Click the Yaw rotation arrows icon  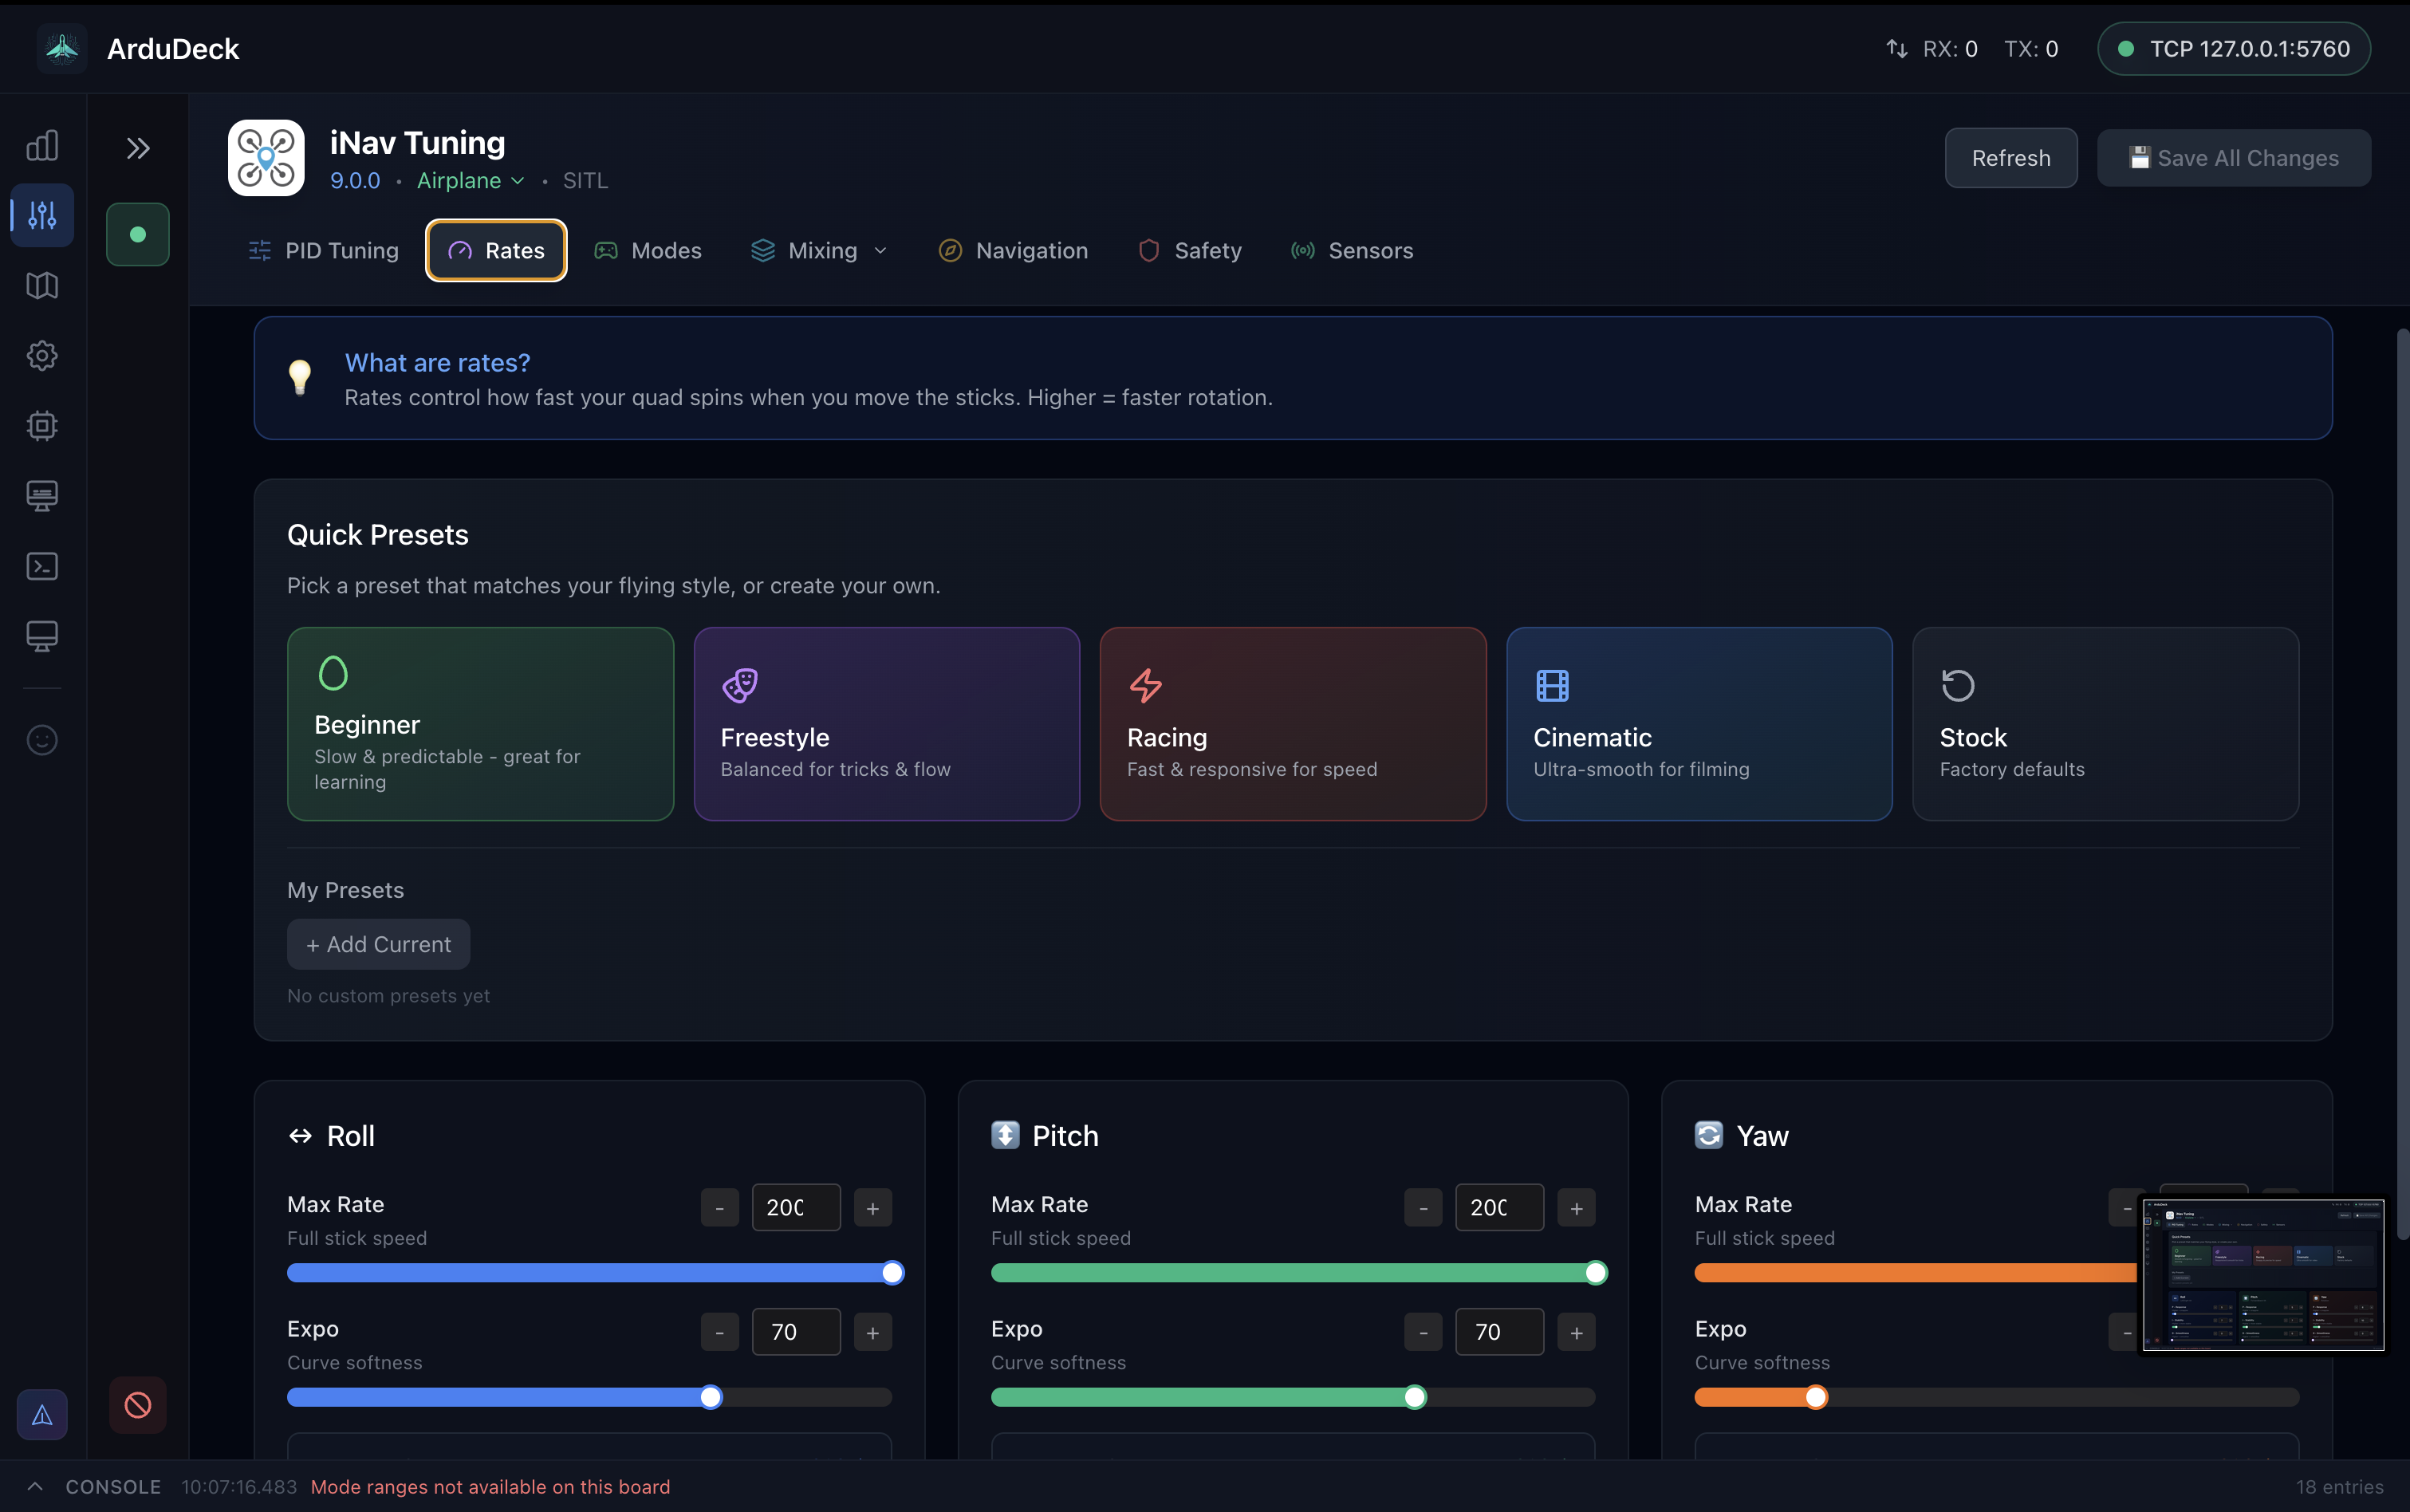(1709, 1135)
